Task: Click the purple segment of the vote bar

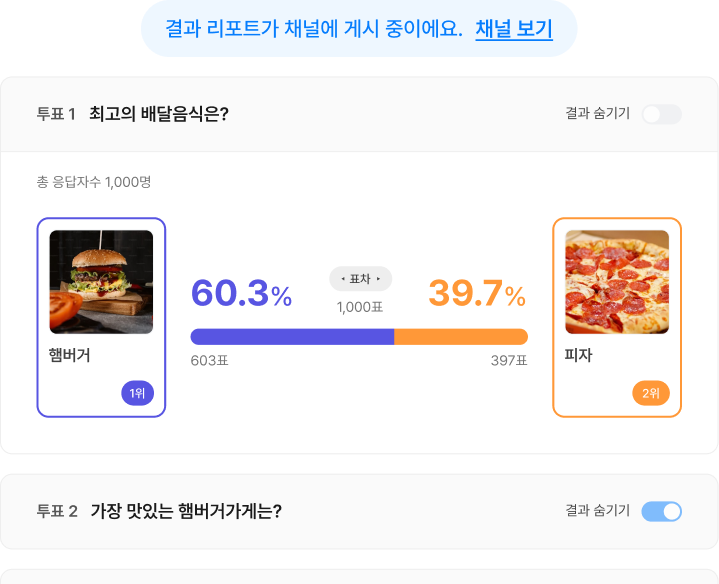Action: 292,336
